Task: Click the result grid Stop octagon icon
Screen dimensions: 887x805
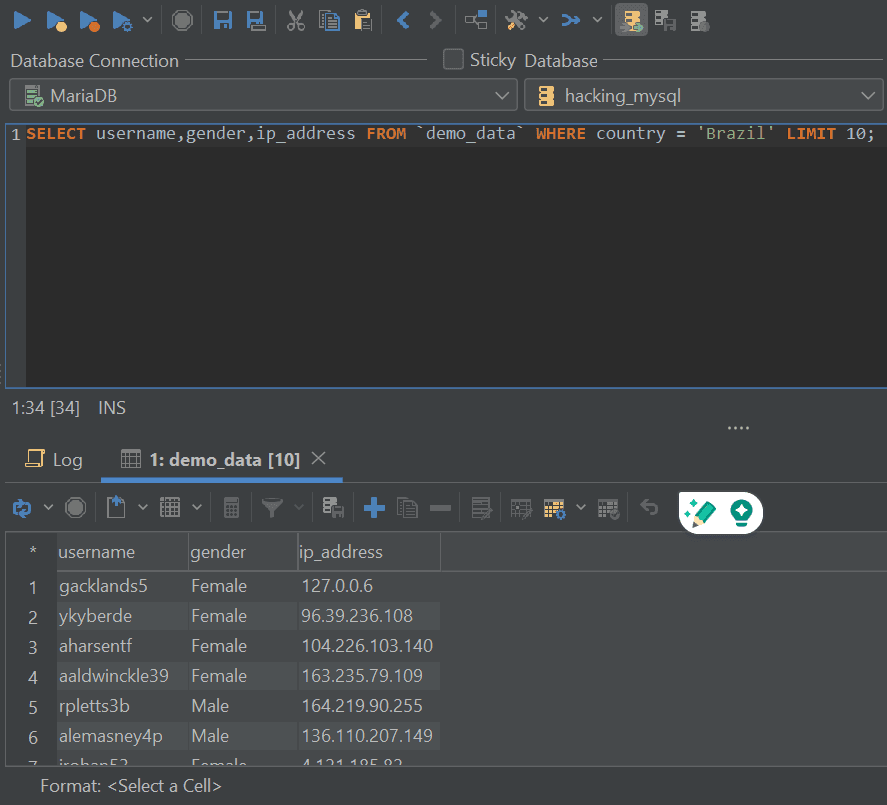Action: point(75,508)
